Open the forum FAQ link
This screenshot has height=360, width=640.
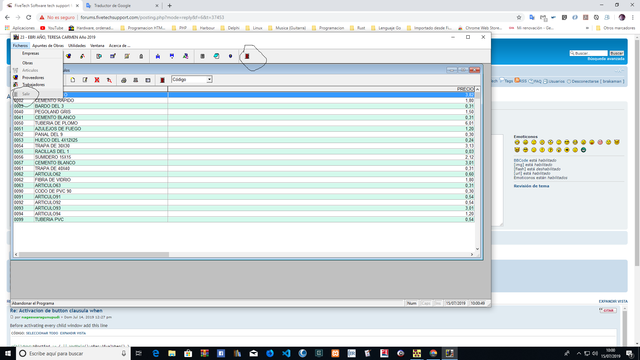pyautogui.click(x=536, y=81)
